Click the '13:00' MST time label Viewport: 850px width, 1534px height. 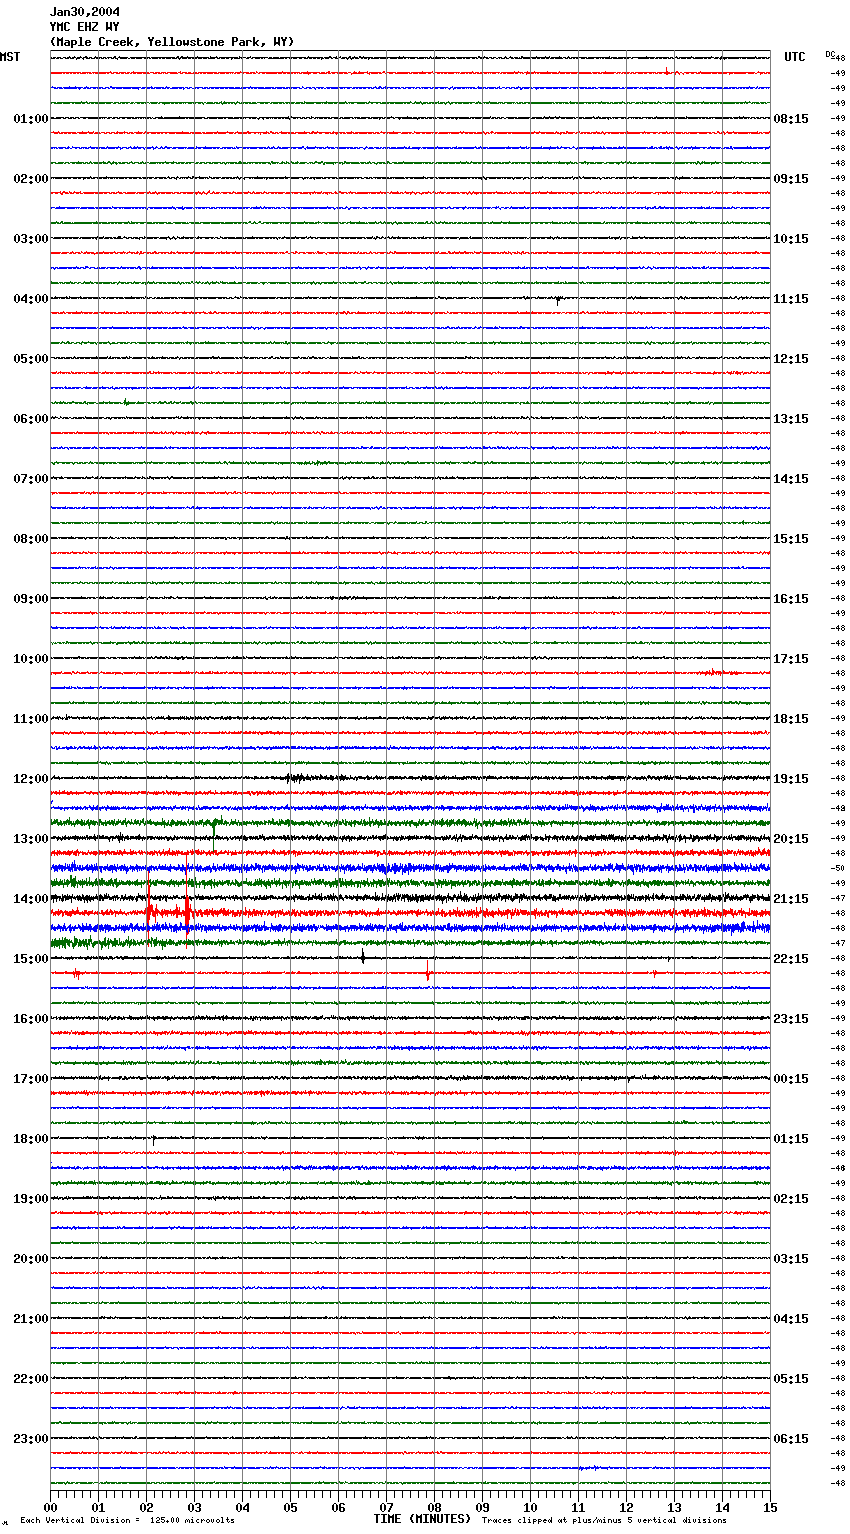coord(31,839)
